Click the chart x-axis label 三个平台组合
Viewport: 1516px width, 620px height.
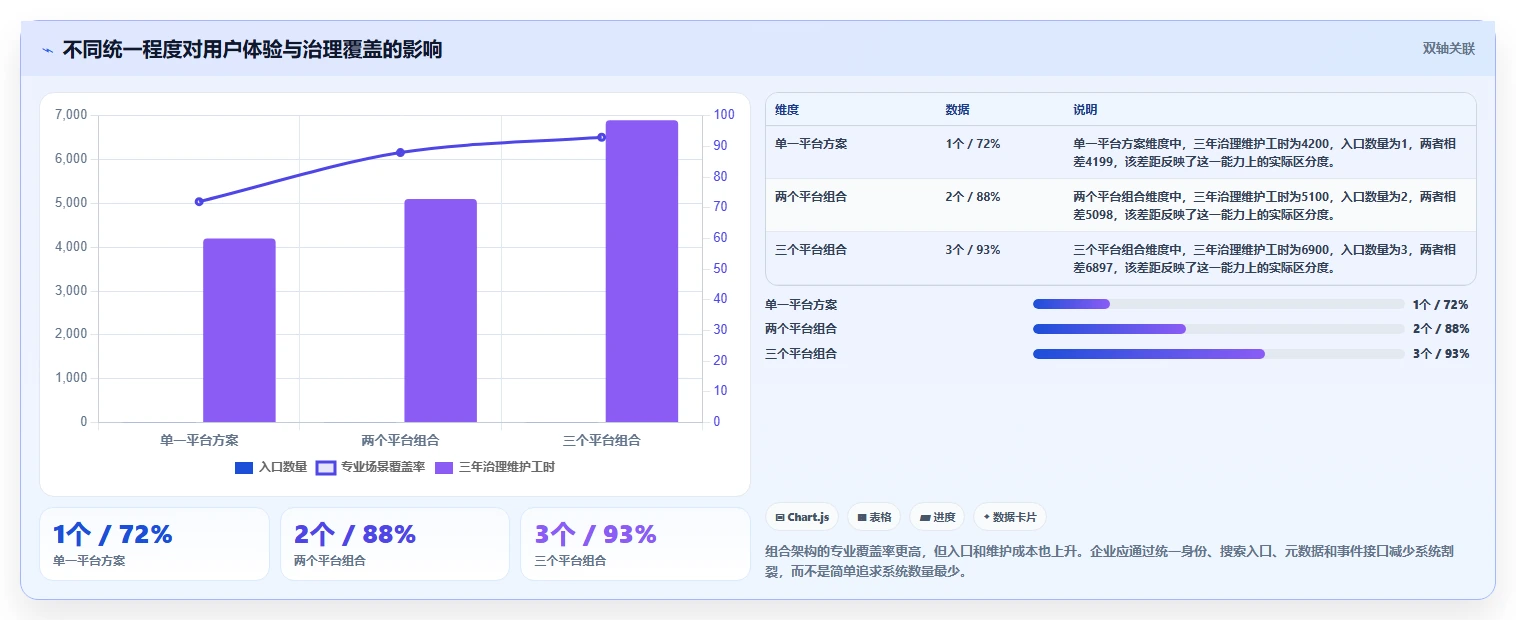pos(601,440)
